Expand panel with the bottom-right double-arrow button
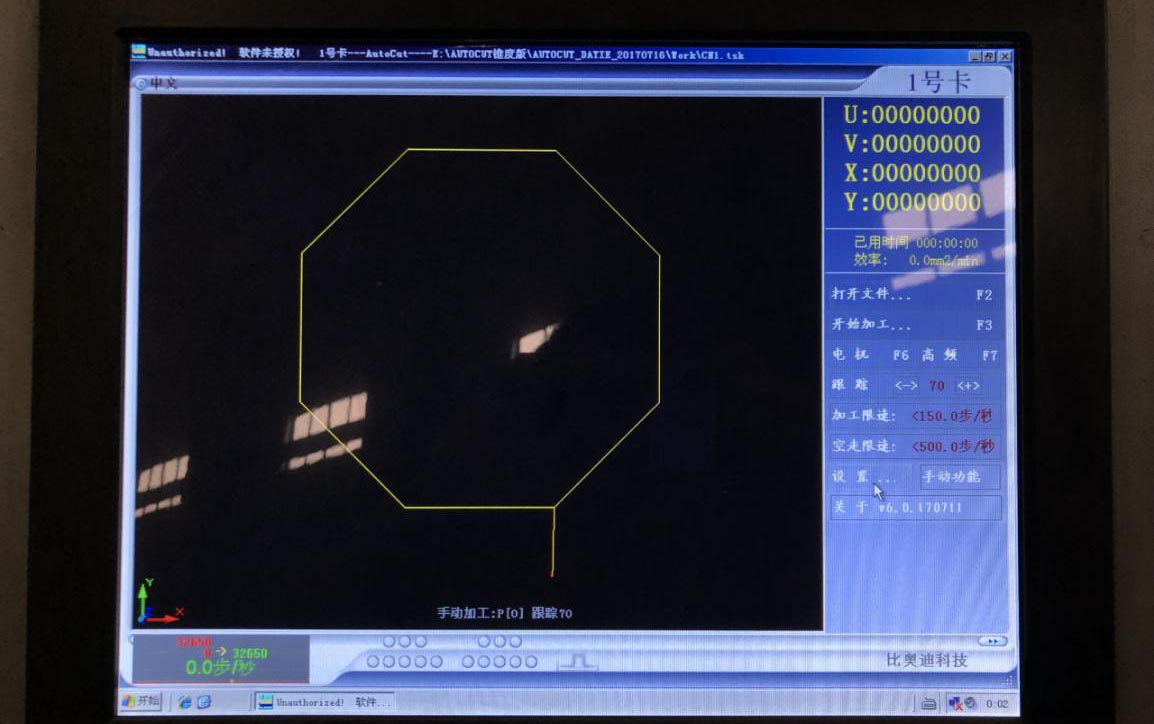This screenshot has height=724, width=1154. [x=991, y=641]
